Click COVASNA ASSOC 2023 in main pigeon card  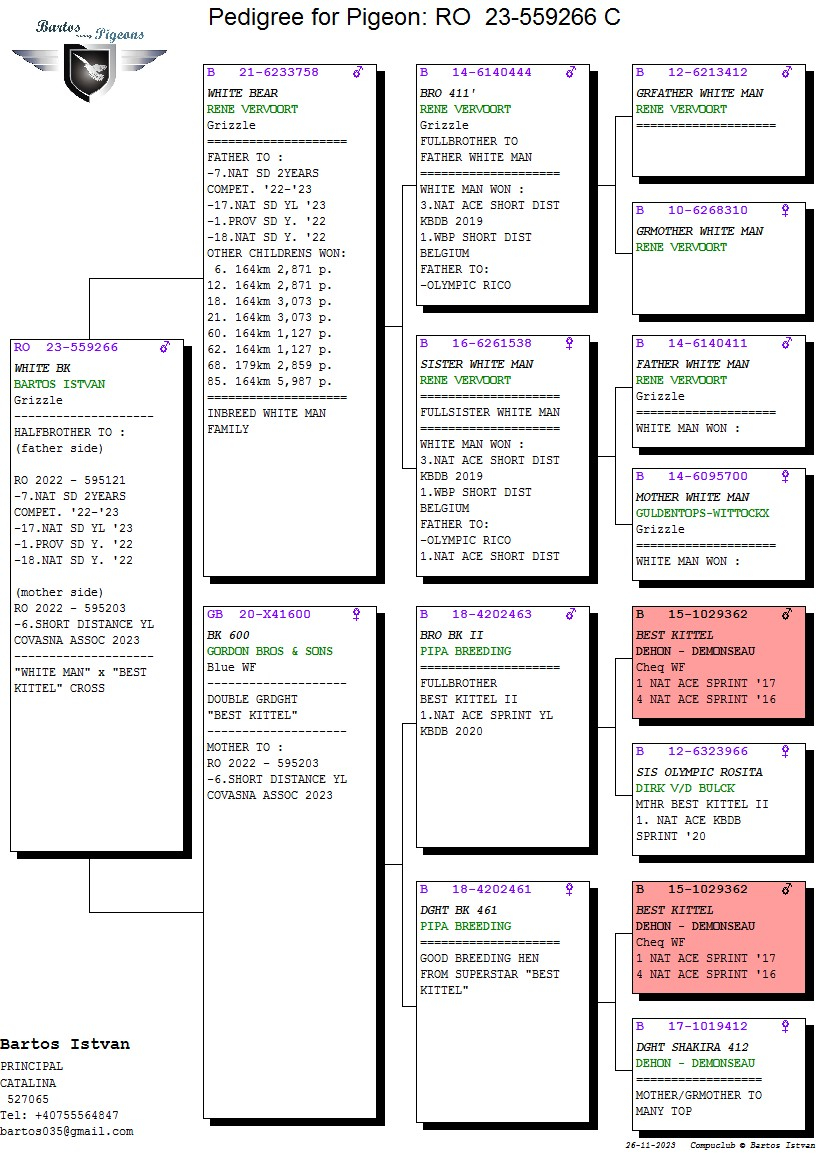(76, 640)
